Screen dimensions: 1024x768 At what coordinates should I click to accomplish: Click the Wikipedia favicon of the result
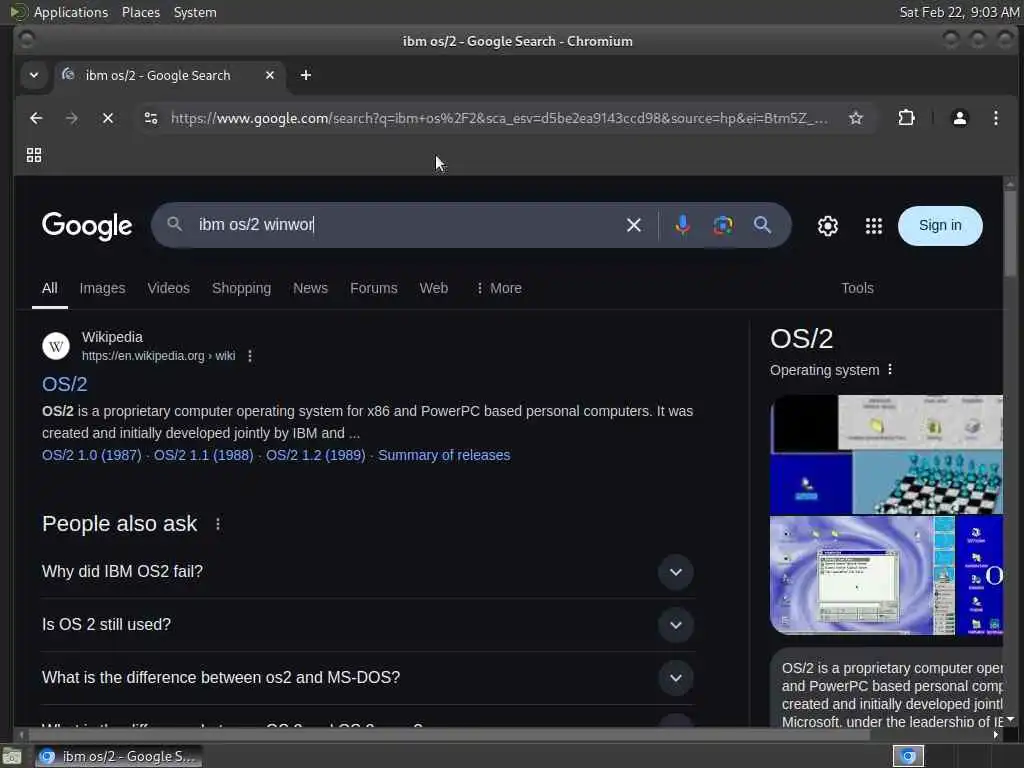[56, 346]
